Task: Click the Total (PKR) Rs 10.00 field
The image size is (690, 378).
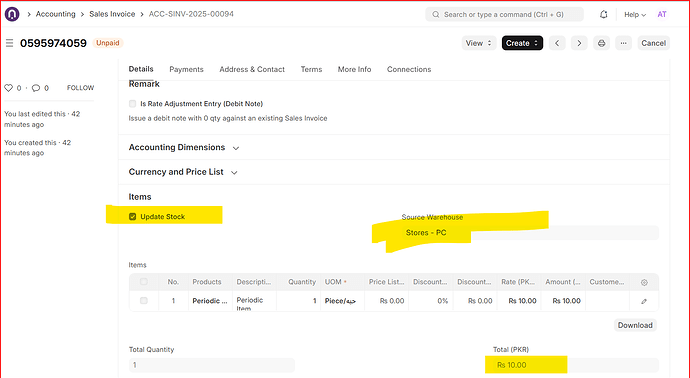Action: (576, 365)
